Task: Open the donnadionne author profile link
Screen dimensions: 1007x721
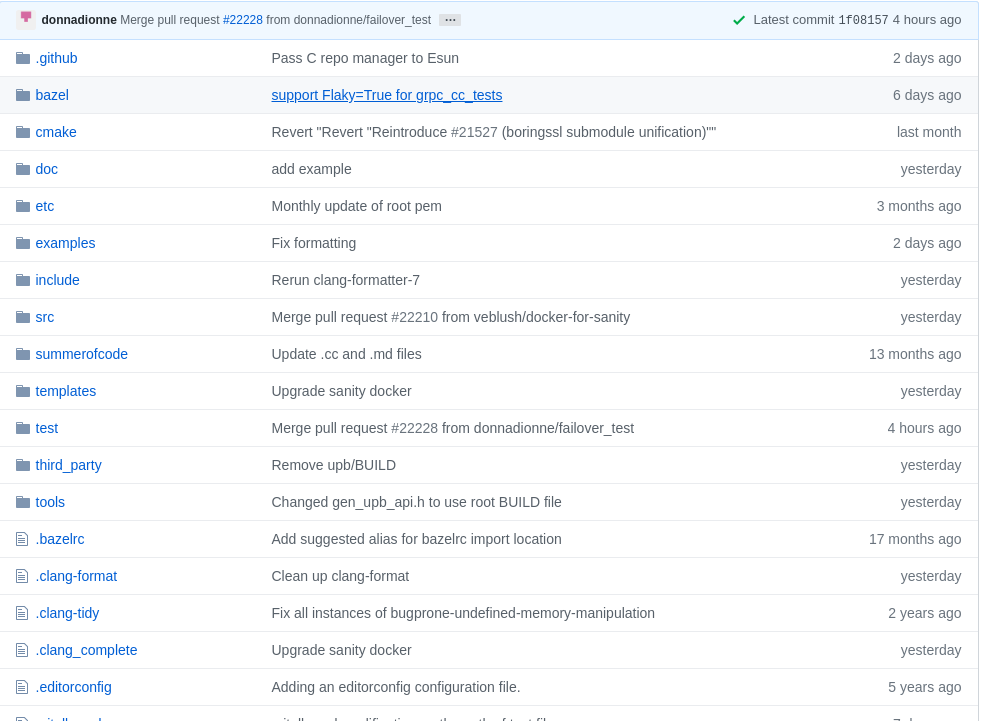Action: point(79,20)
